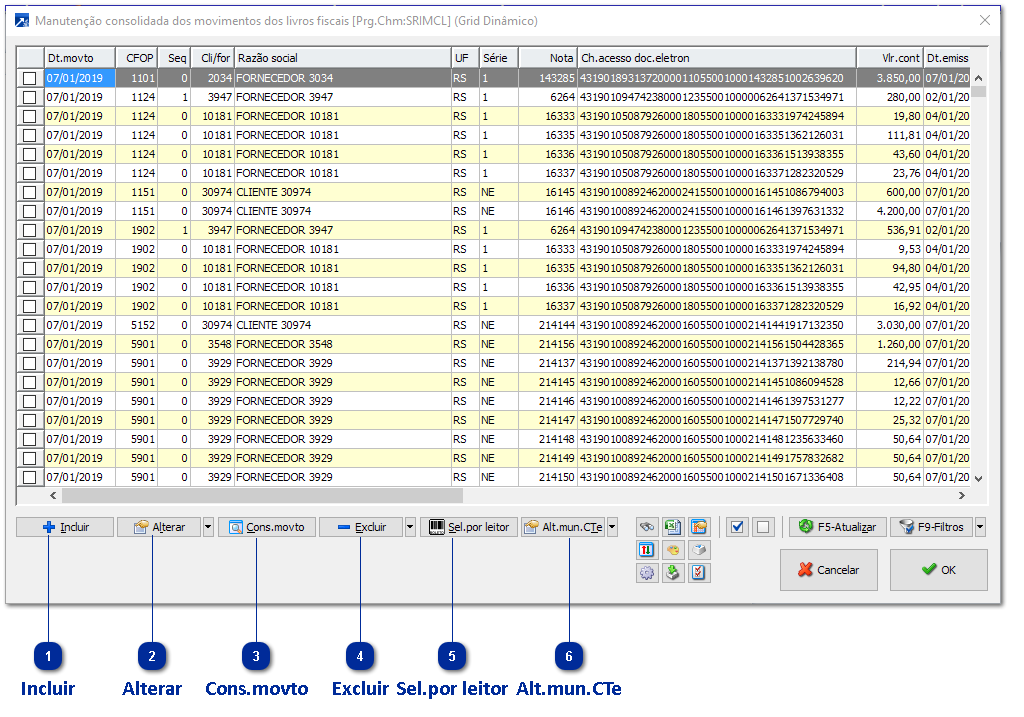Click the F5-Atualizar button
Viewport: 1024px width, 717px height.
coord(838,527)
